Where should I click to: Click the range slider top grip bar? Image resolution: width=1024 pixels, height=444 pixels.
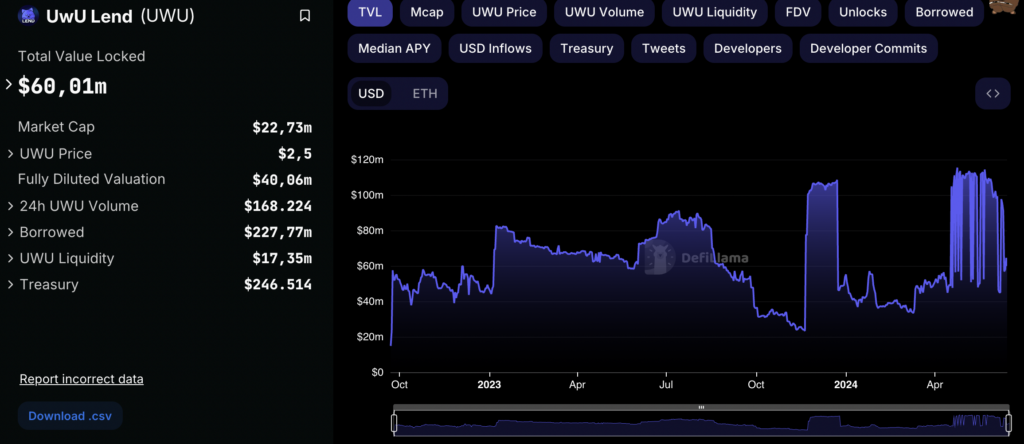[x=701, y=407]
